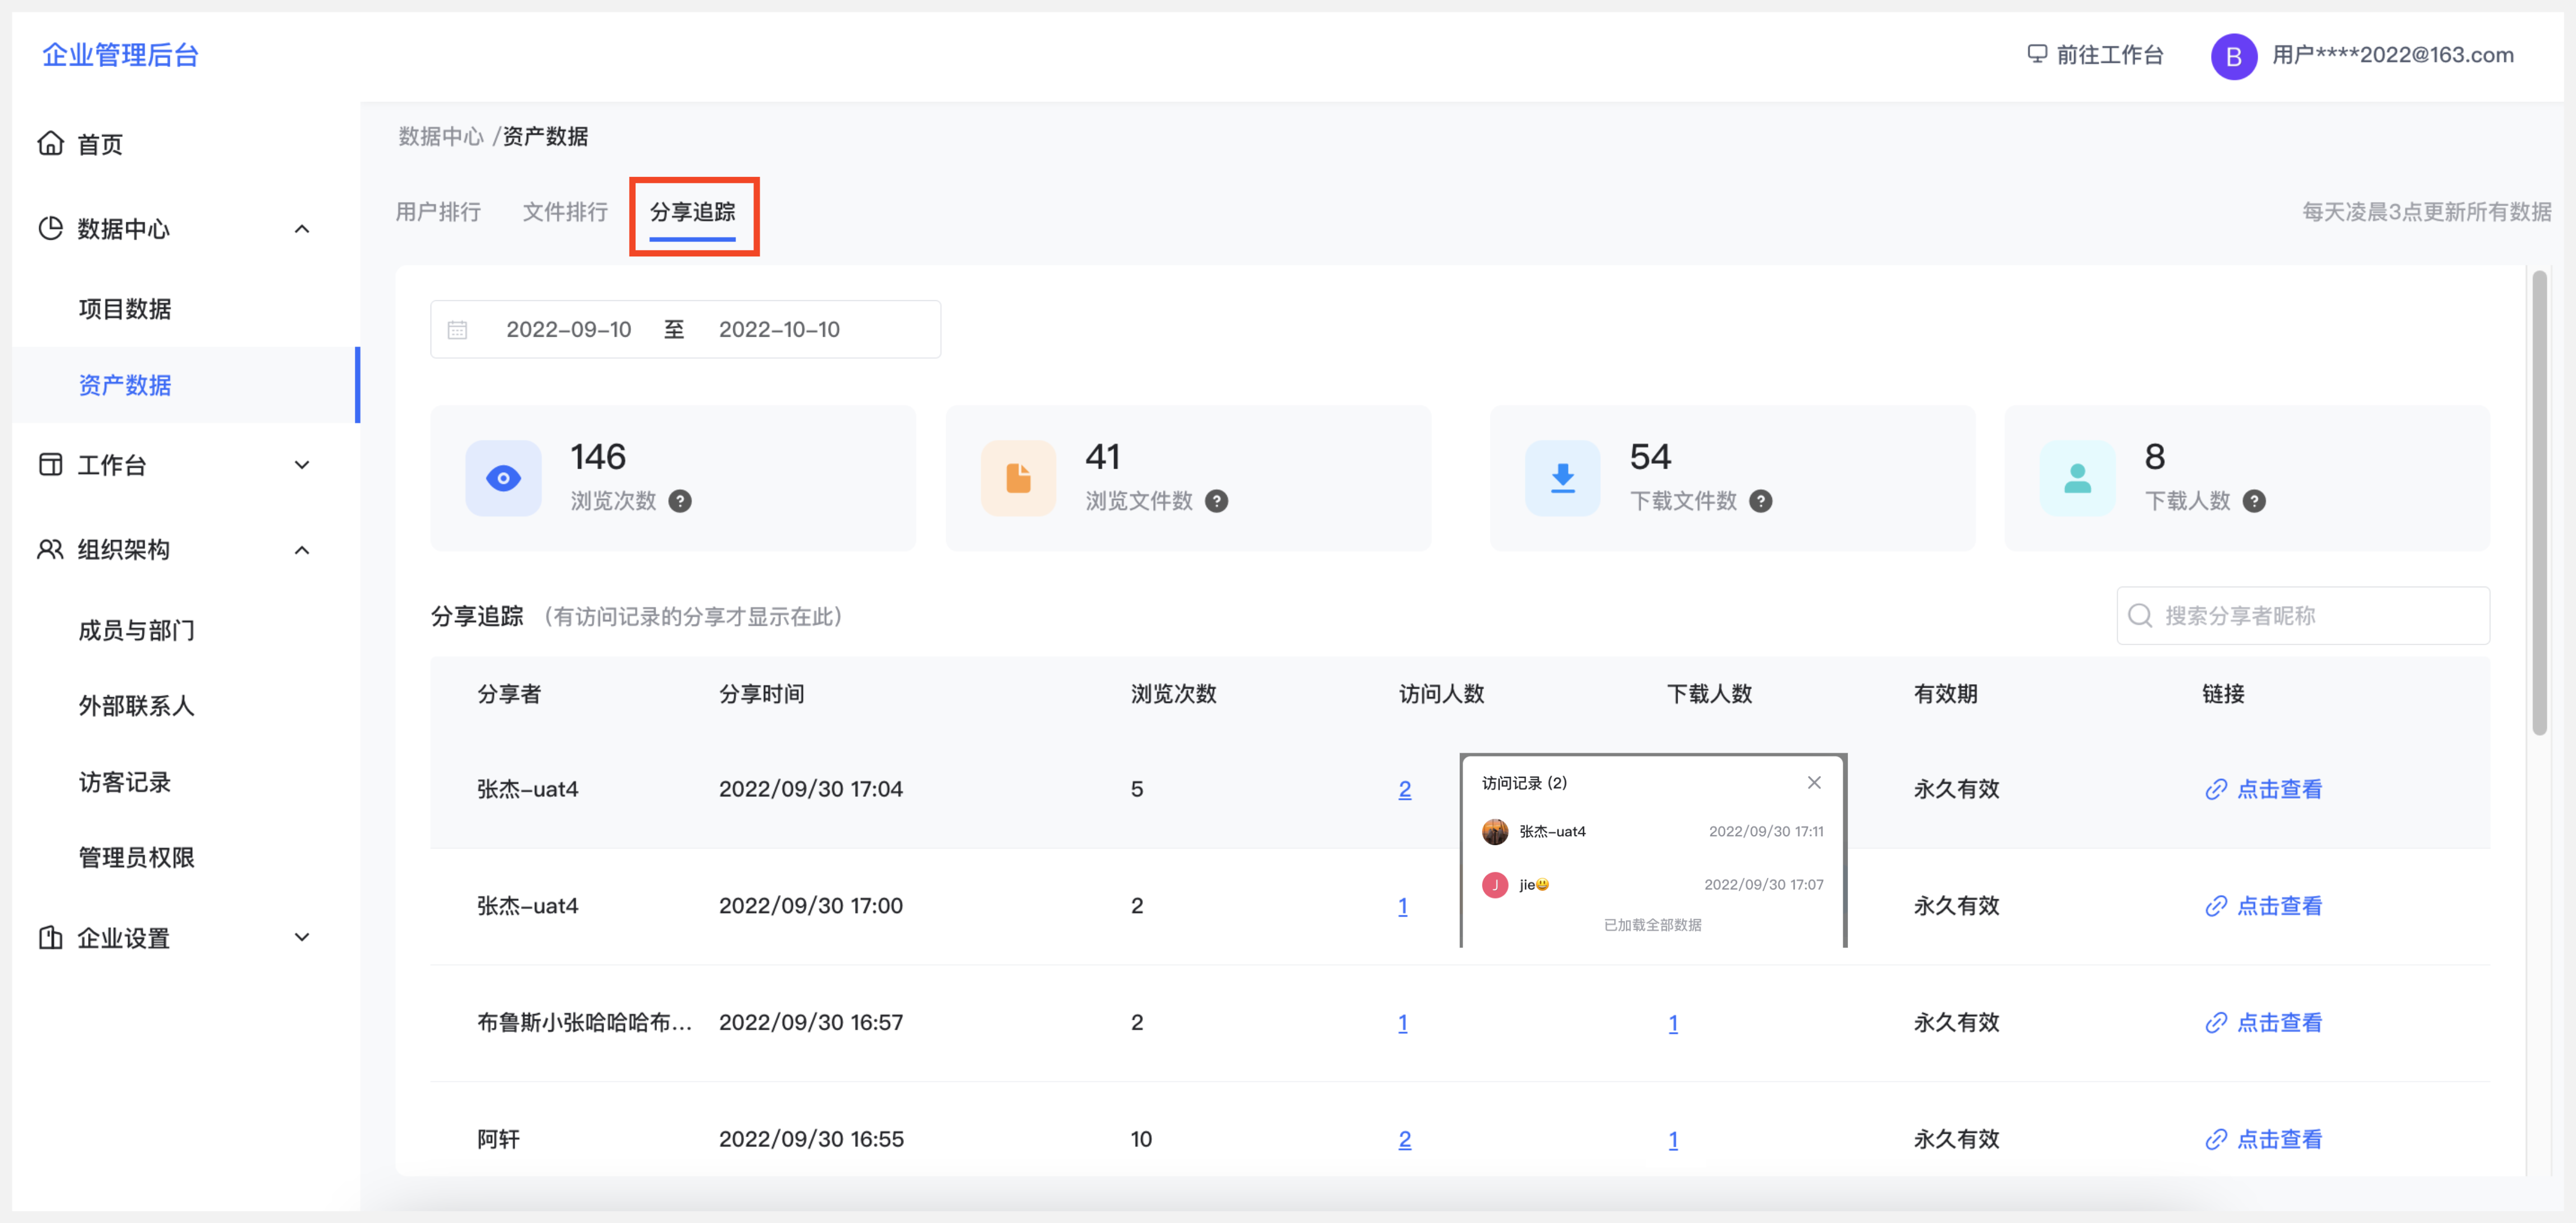Open 访问人数 1 in 17:00 row
Viewport: 2576px width, 1223px height.
click(x=1403, y=907)
